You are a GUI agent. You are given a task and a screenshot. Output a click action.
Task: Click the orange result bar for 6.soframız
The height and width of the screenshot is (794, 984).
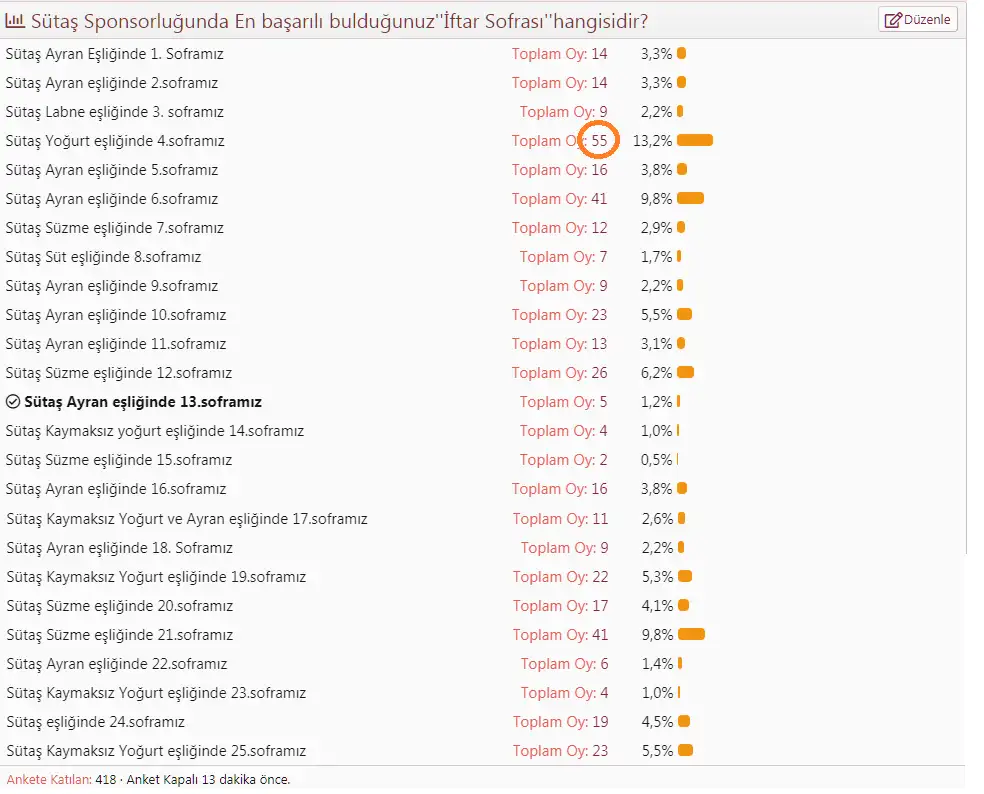pos(690,198)
